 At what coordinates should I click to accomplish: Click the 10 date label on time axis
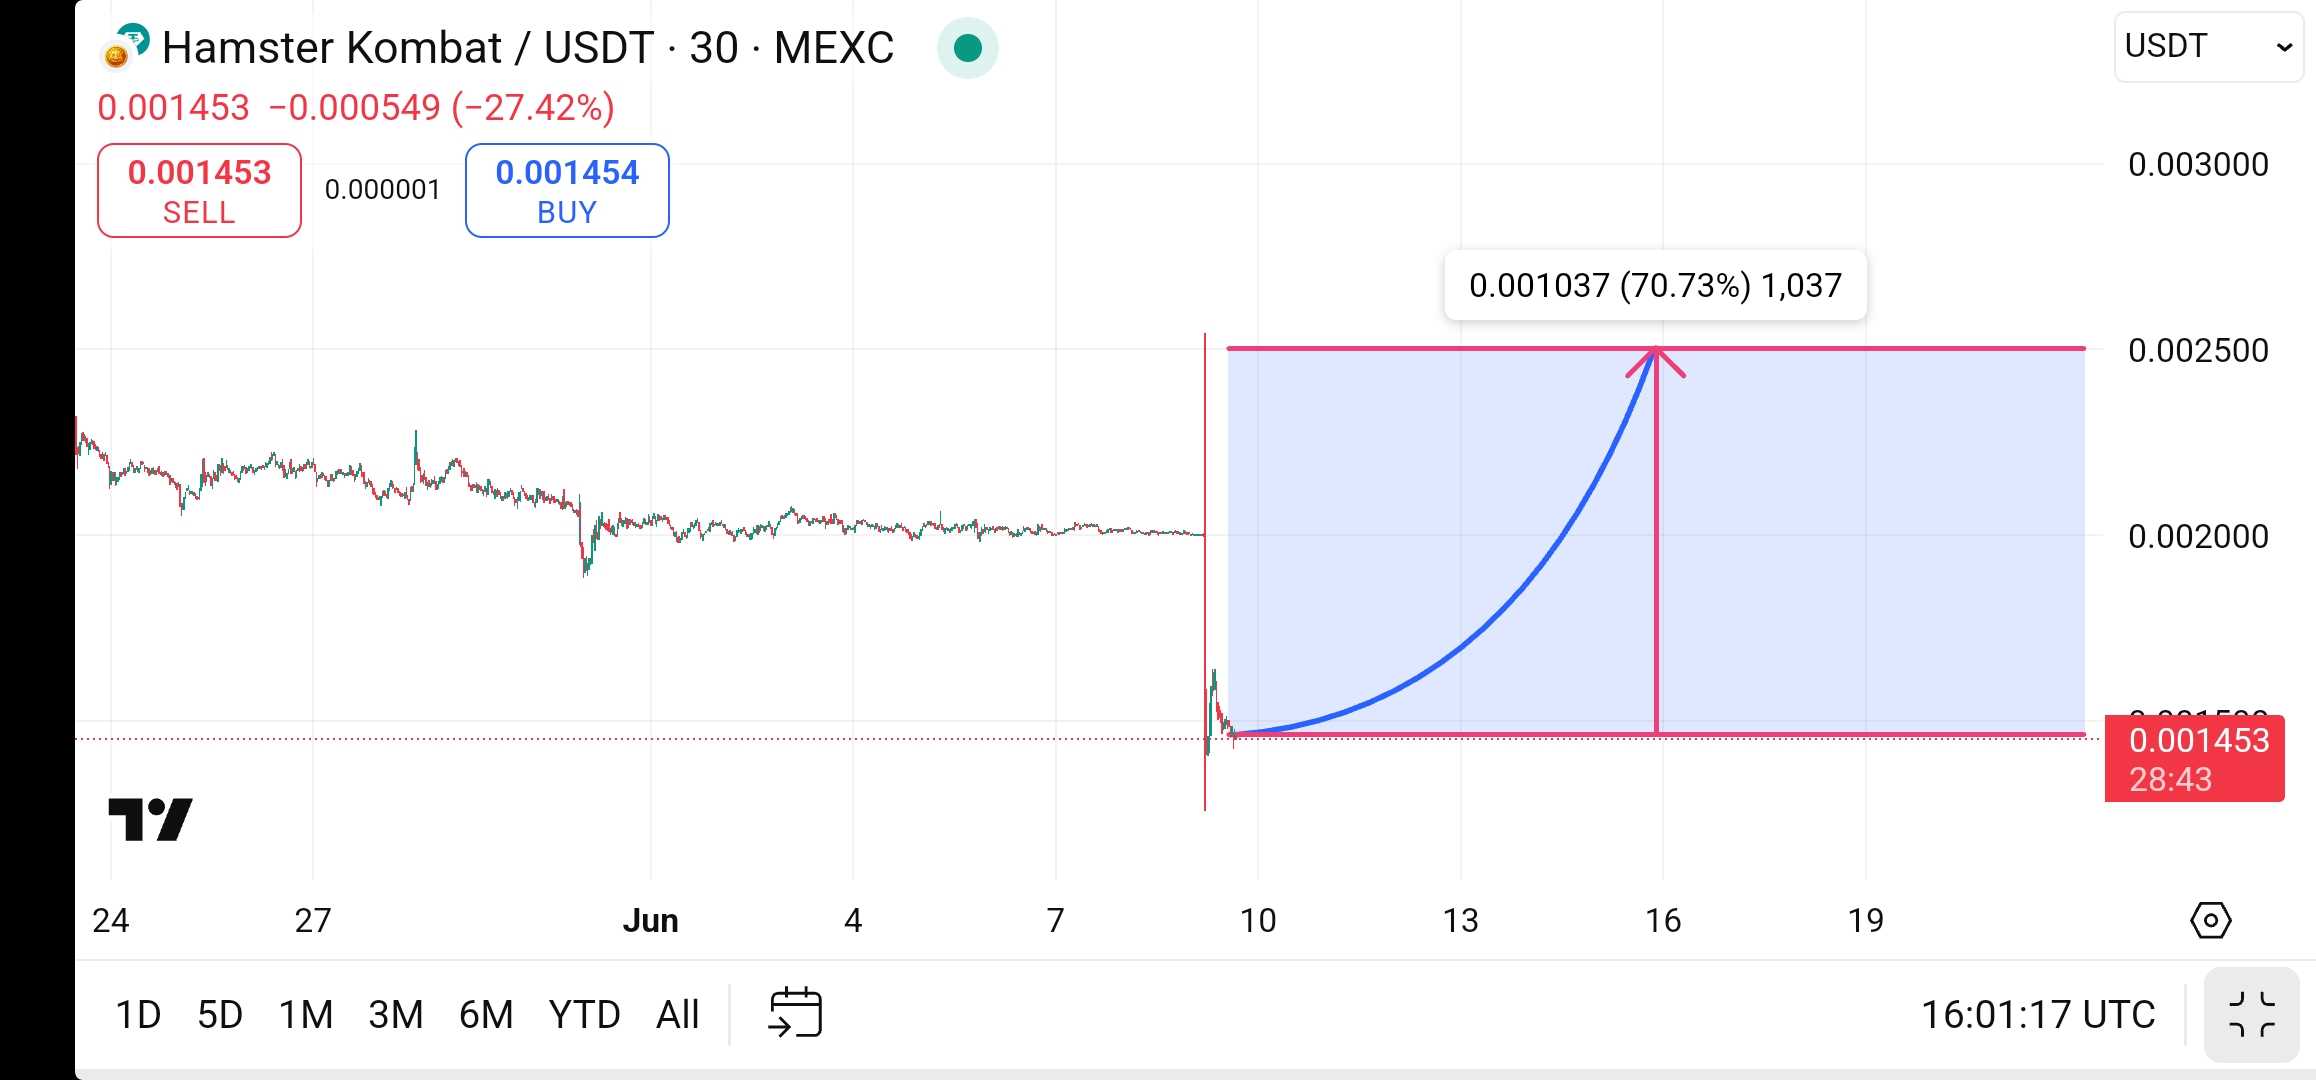tap(1258, 920)
